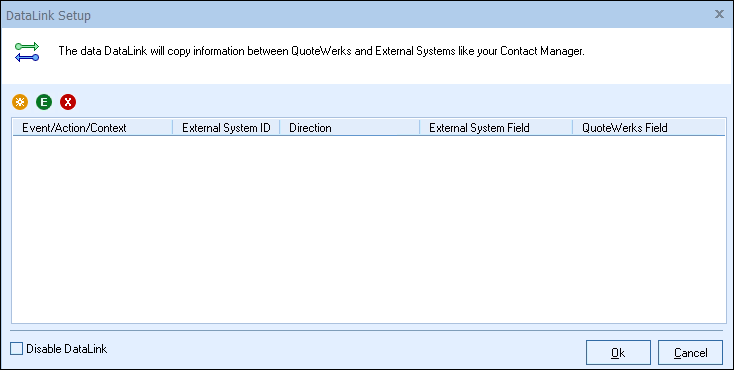Click the orange New mapping icon
This screenshot has height=370, width=734.
pyautogui.click(x=20, y=102)
